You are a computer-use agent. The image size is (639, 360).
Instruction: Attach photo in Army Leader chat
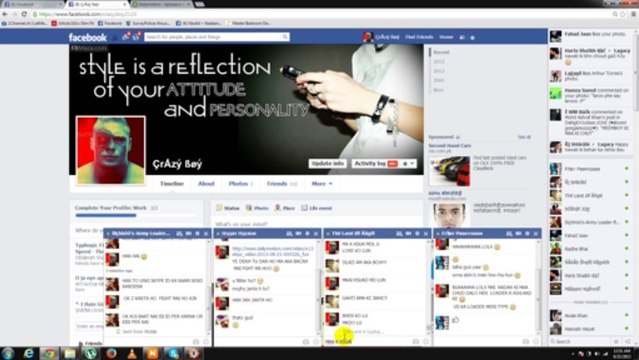[196, 342]
